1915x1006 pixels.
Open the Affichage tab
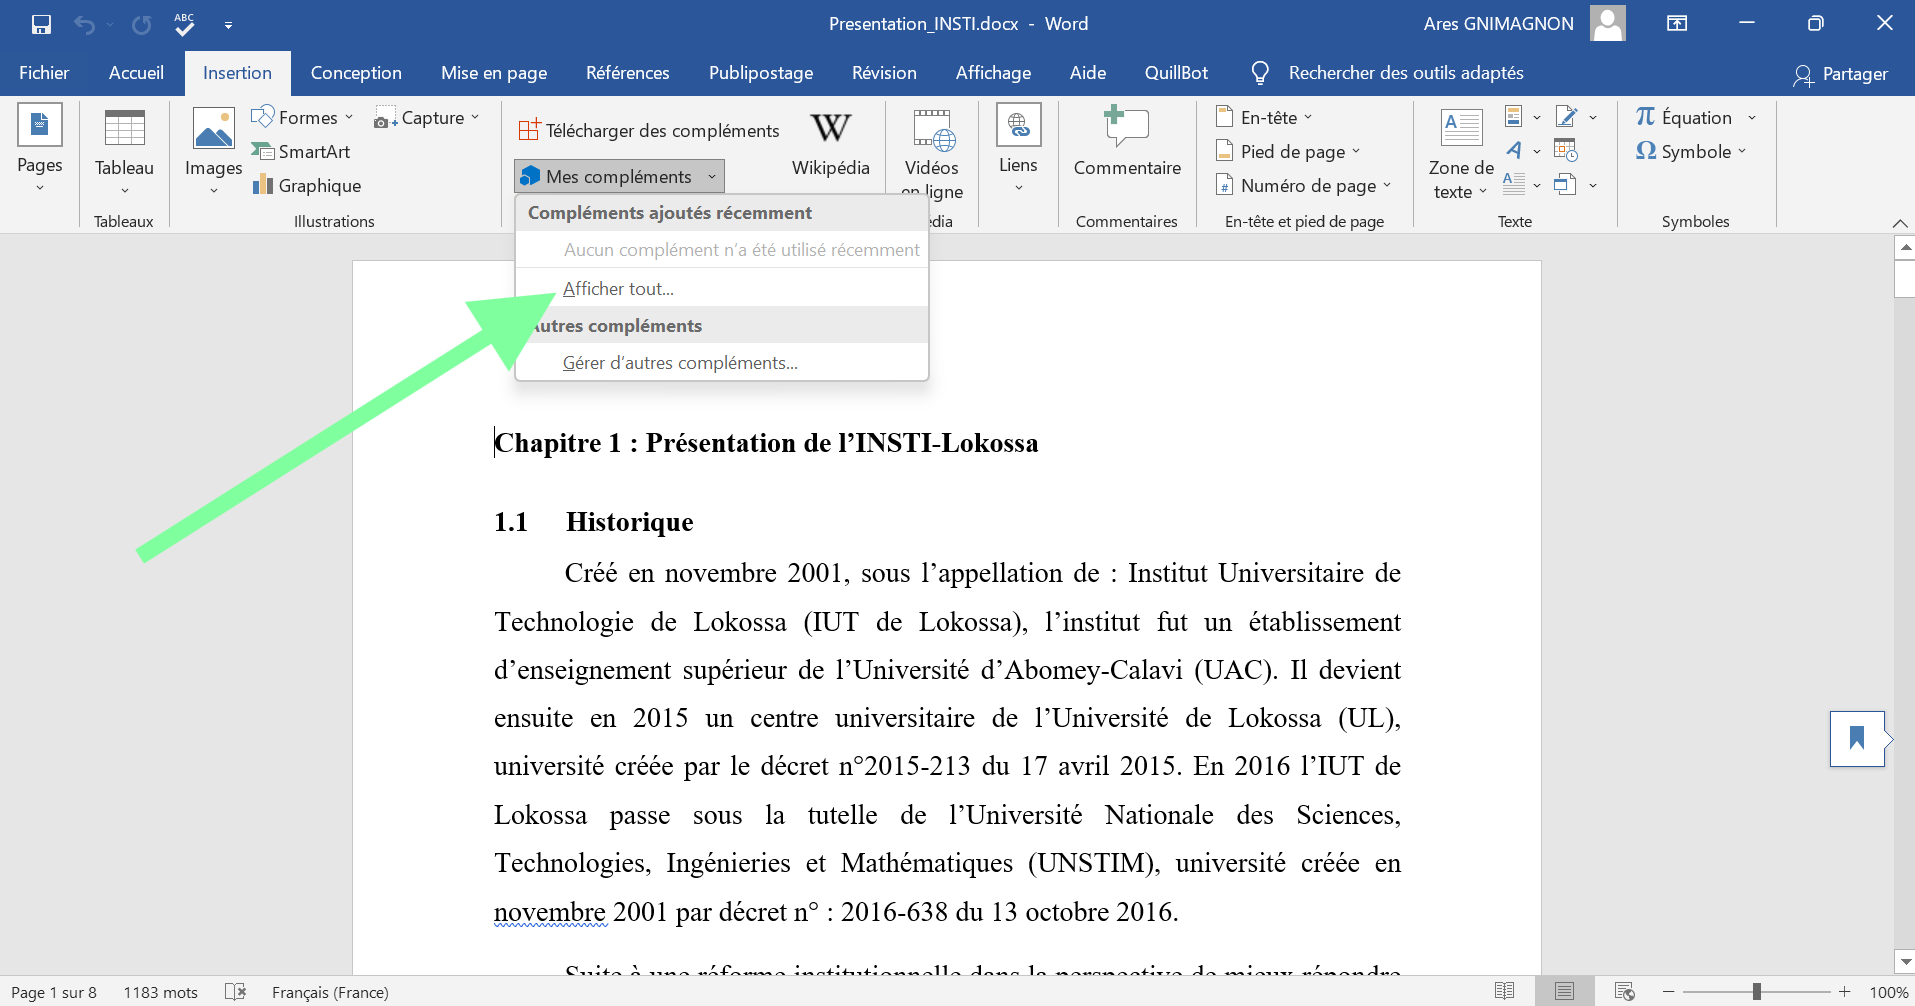tap(993, 73)
